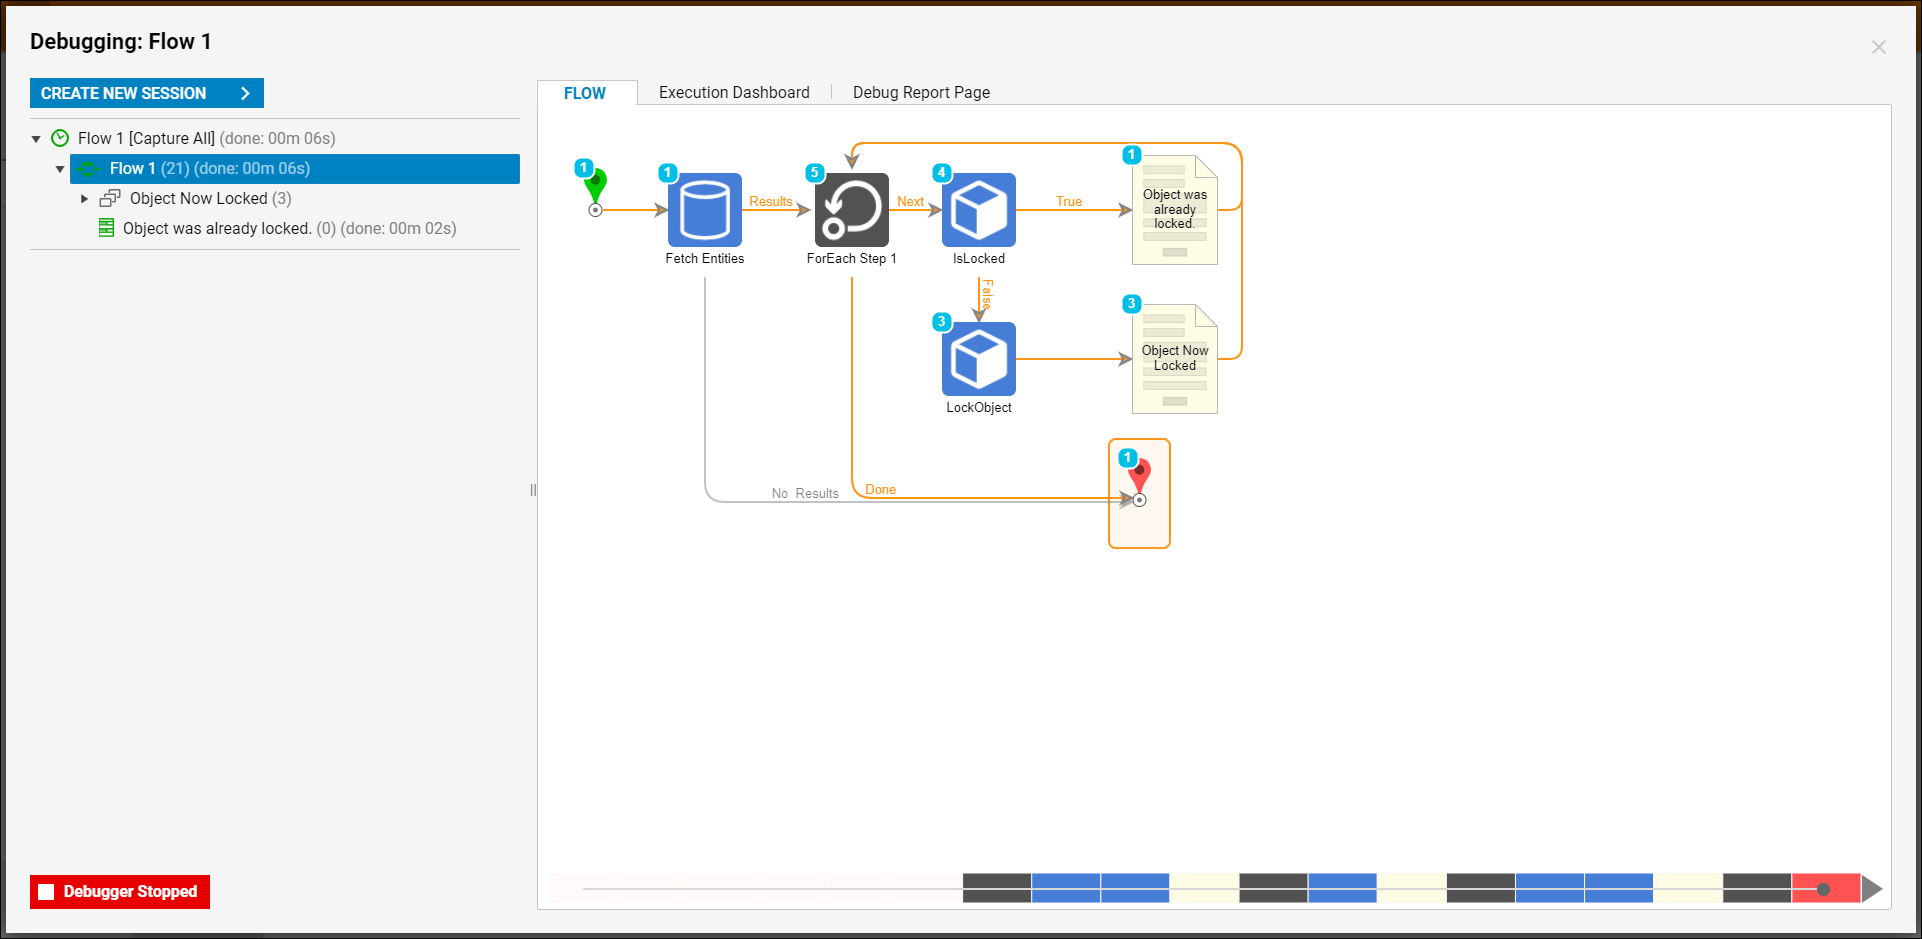Click the panel splitter handle to collapse sidebar
Image resolution: width=1922 pixels, height=939 pixels.
[x=533, y=490]
